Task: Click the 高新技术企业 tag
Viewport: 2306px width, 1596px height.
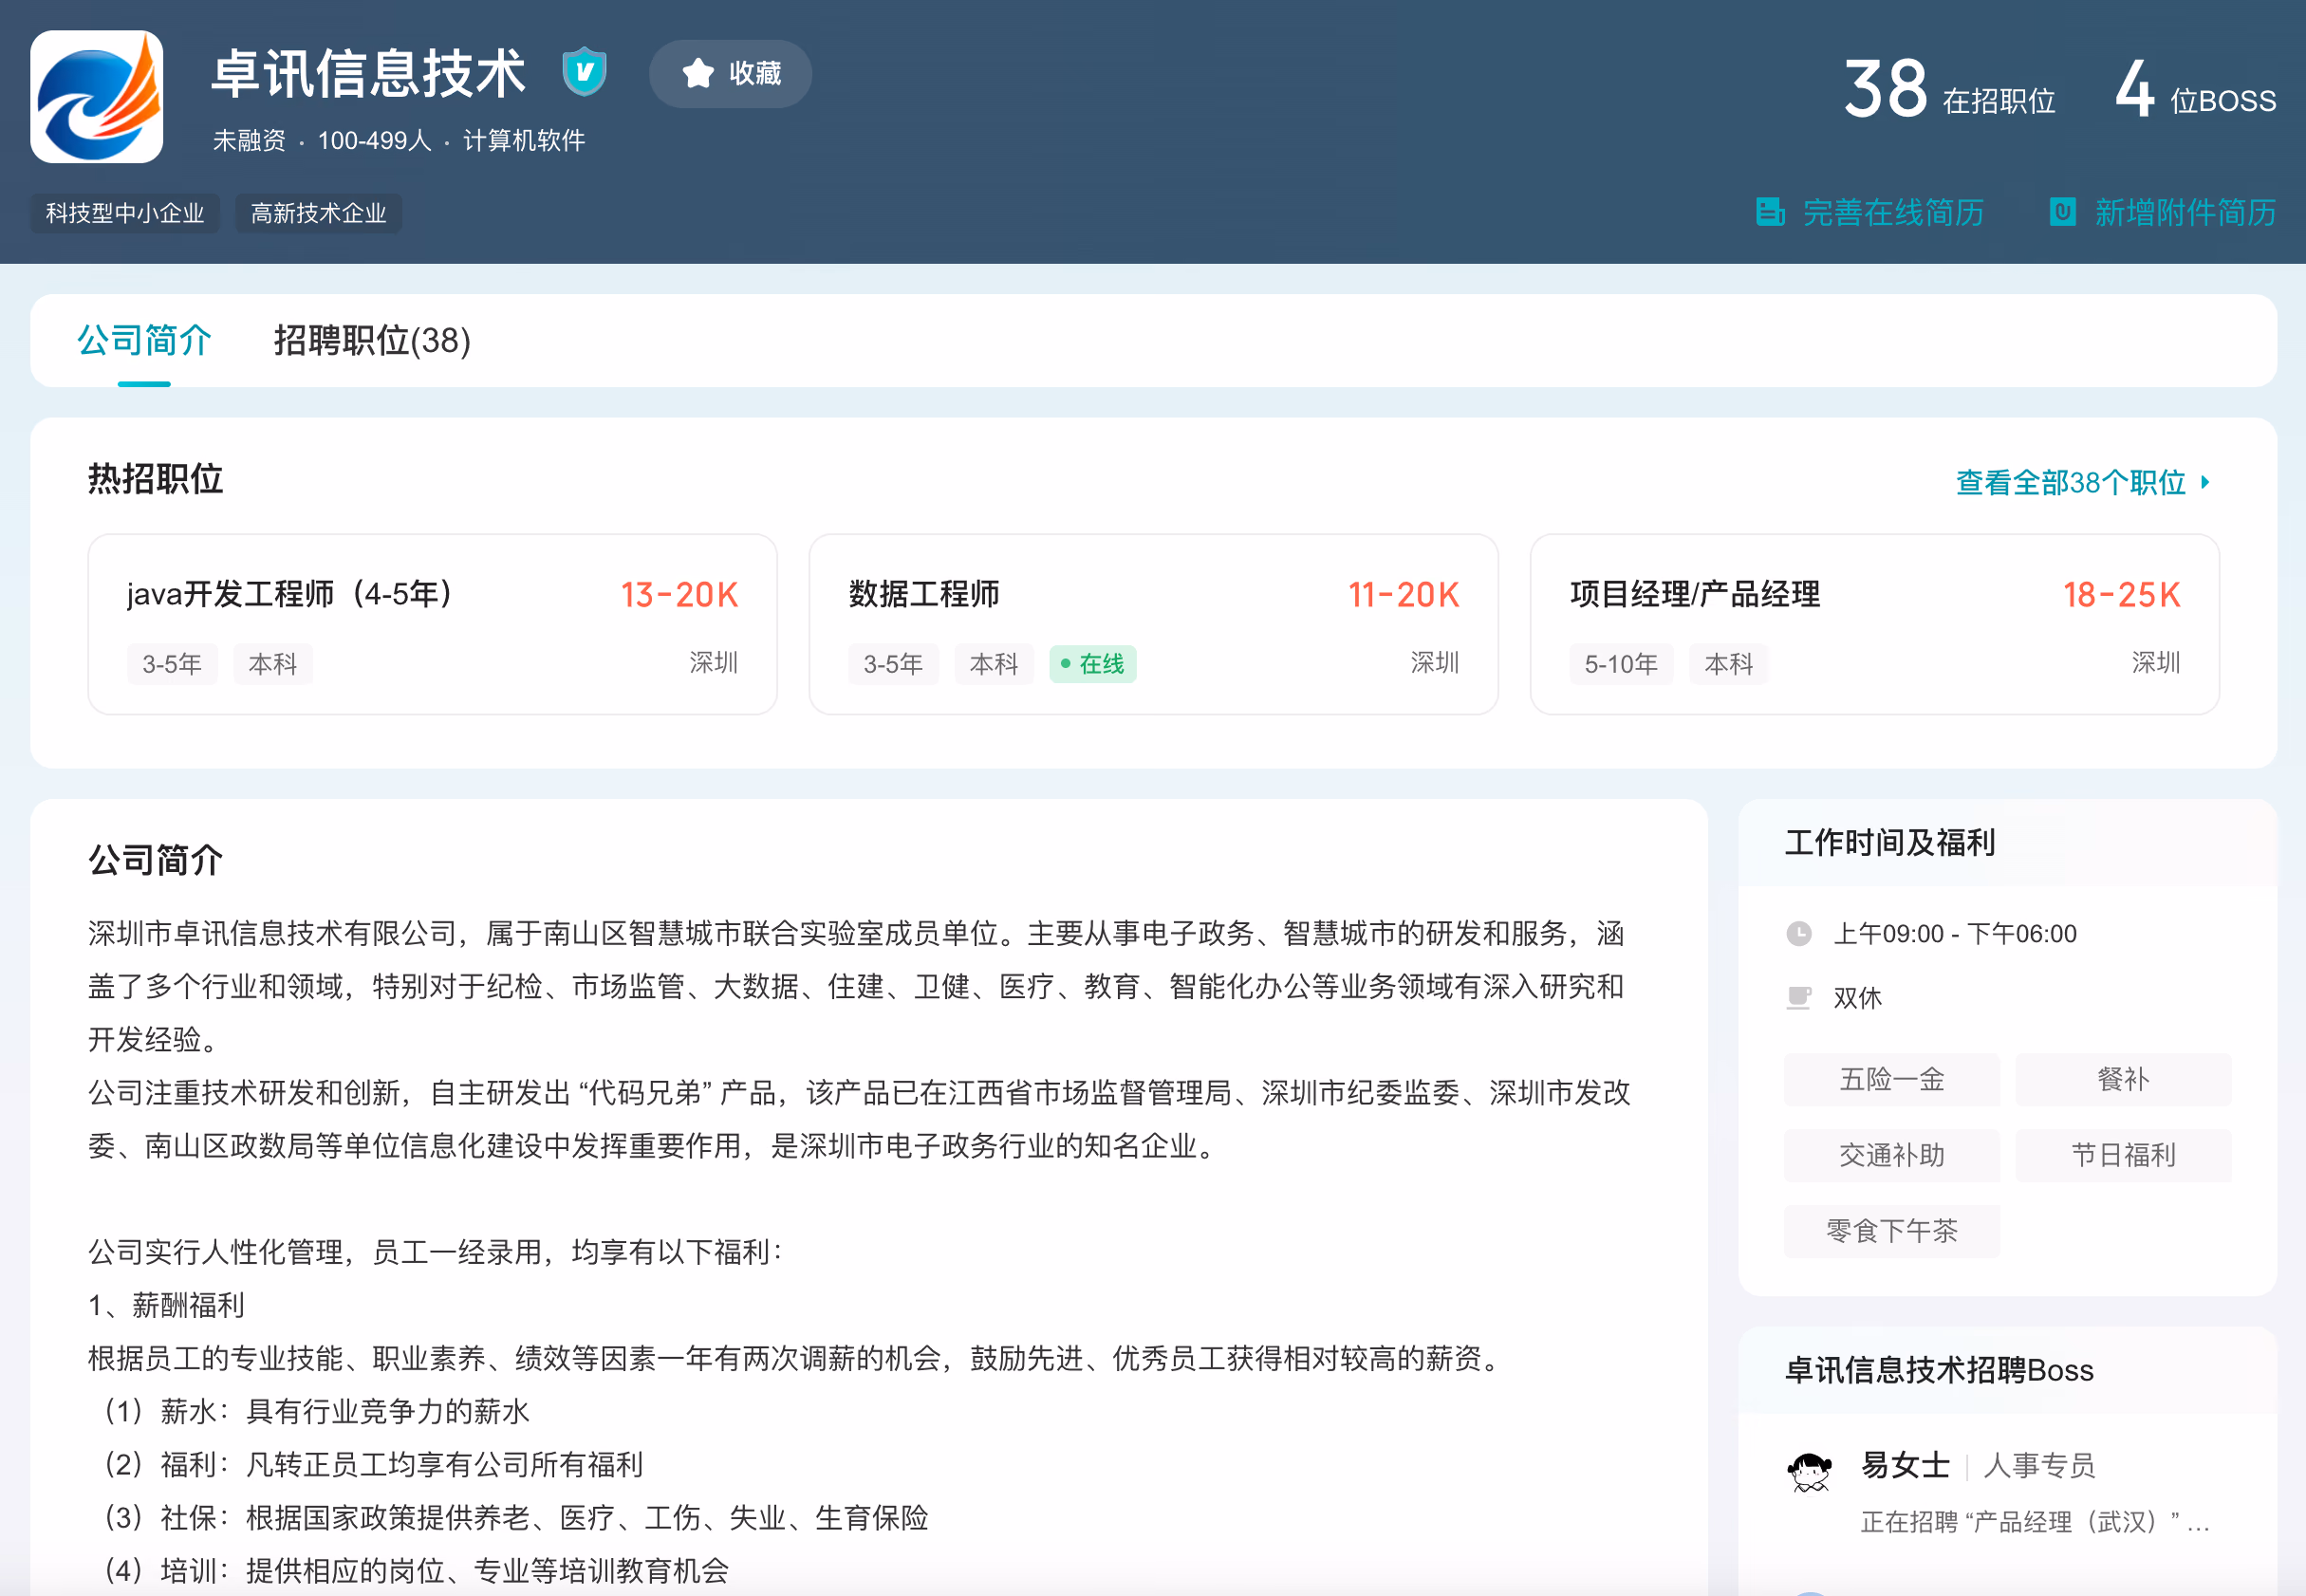Action: [318, 213]
